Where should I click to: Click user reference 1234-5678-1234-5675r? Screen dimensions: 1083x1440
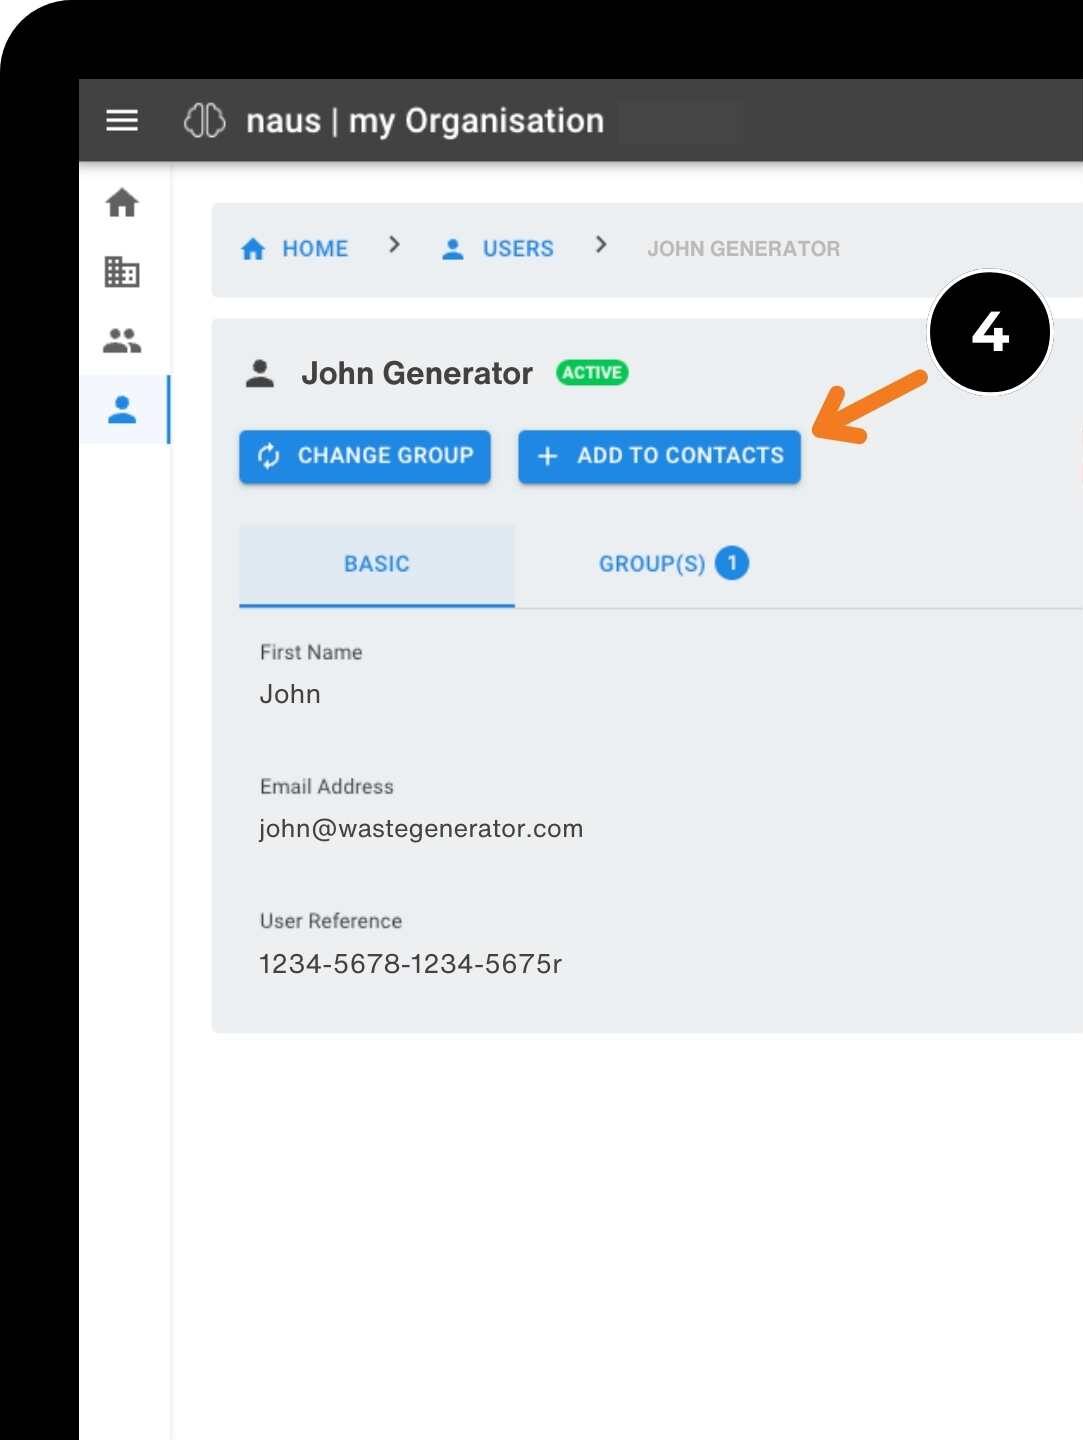(410, 964)
